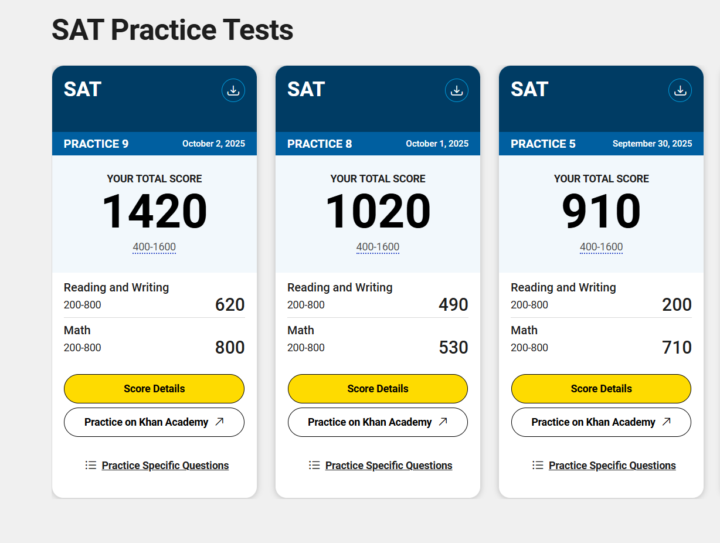Viewport: 720px width, 543px height.
Task: Show Score Details for Practice 5
Action: click(x=601, y=389)
